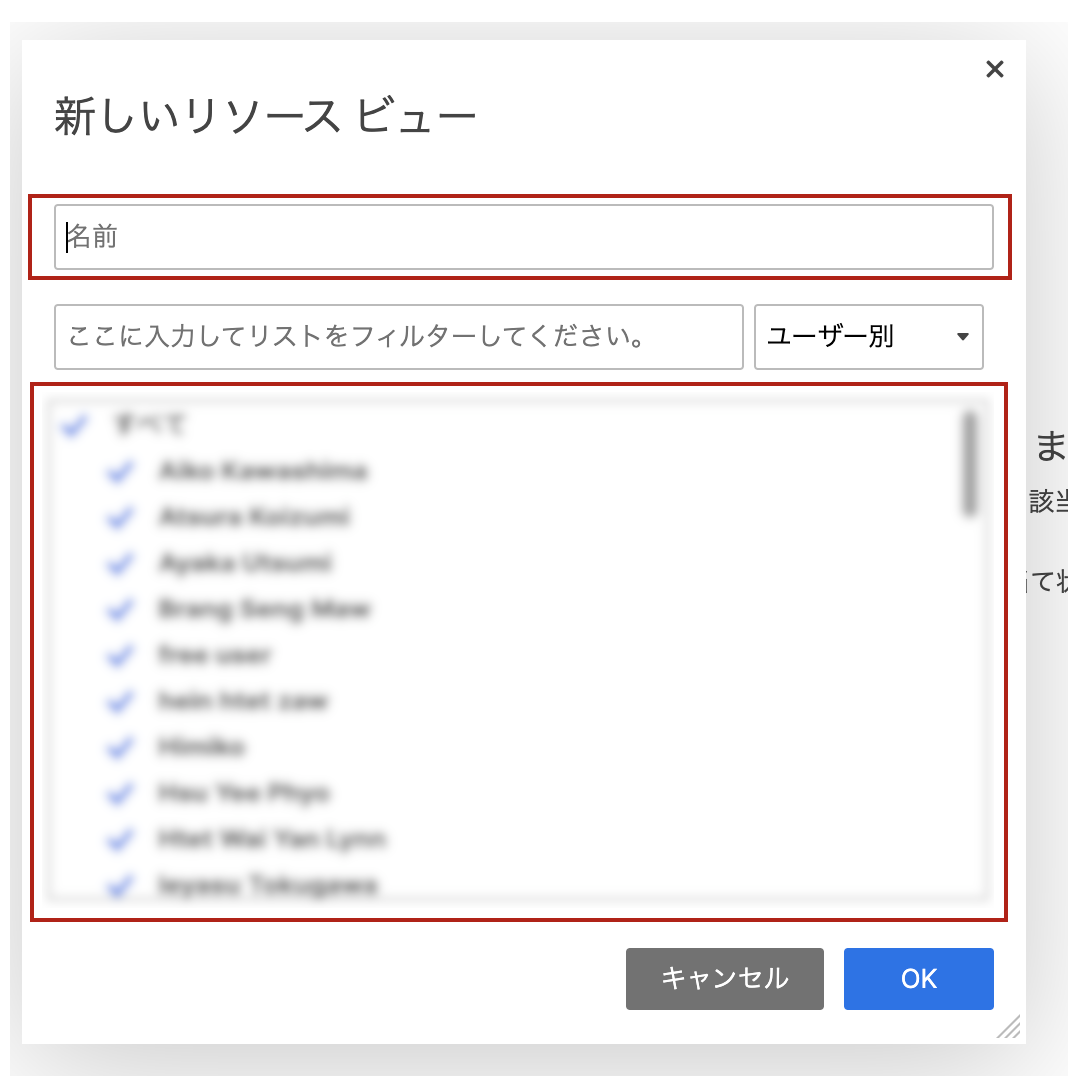Close the new resource view dialog
The image size is (1070, 1092).
point(995,69)
